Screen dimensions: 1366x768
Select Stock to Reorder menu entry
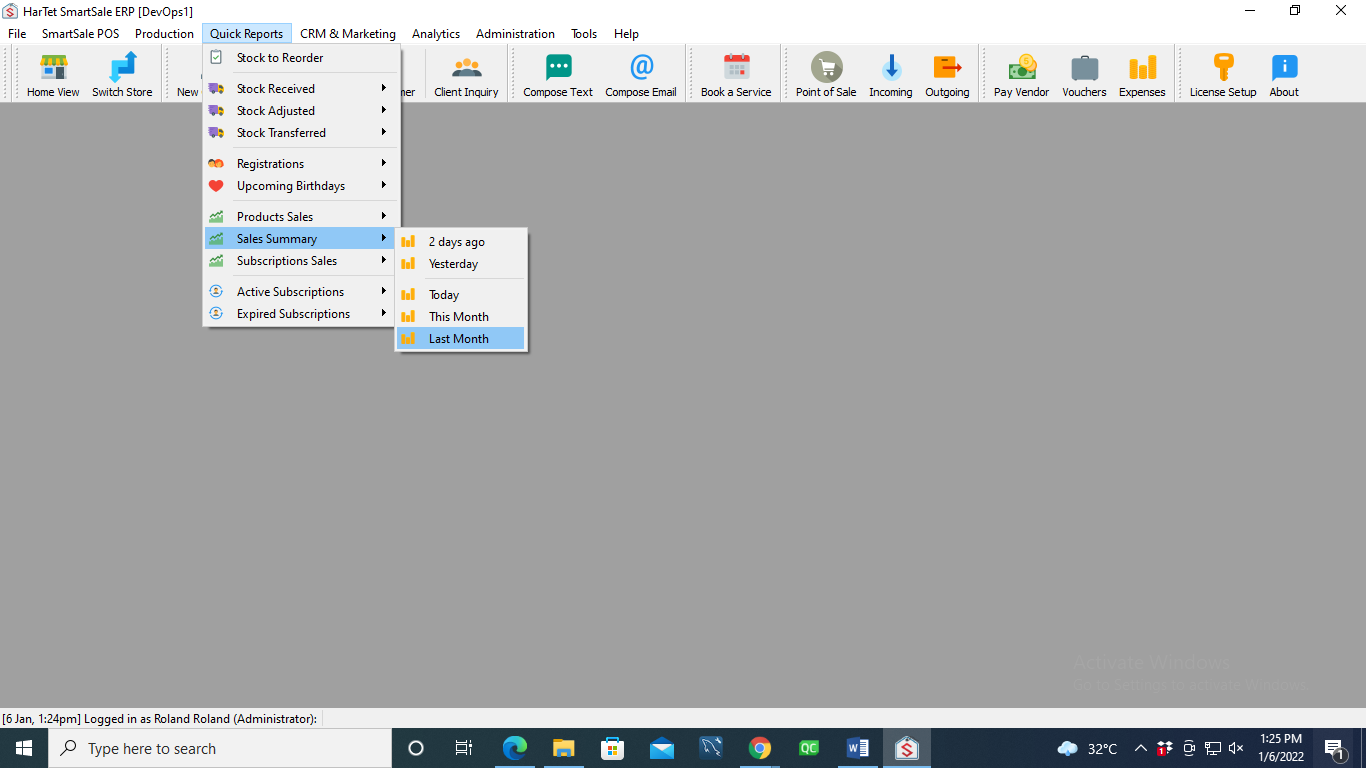click(x=280, y=58)
